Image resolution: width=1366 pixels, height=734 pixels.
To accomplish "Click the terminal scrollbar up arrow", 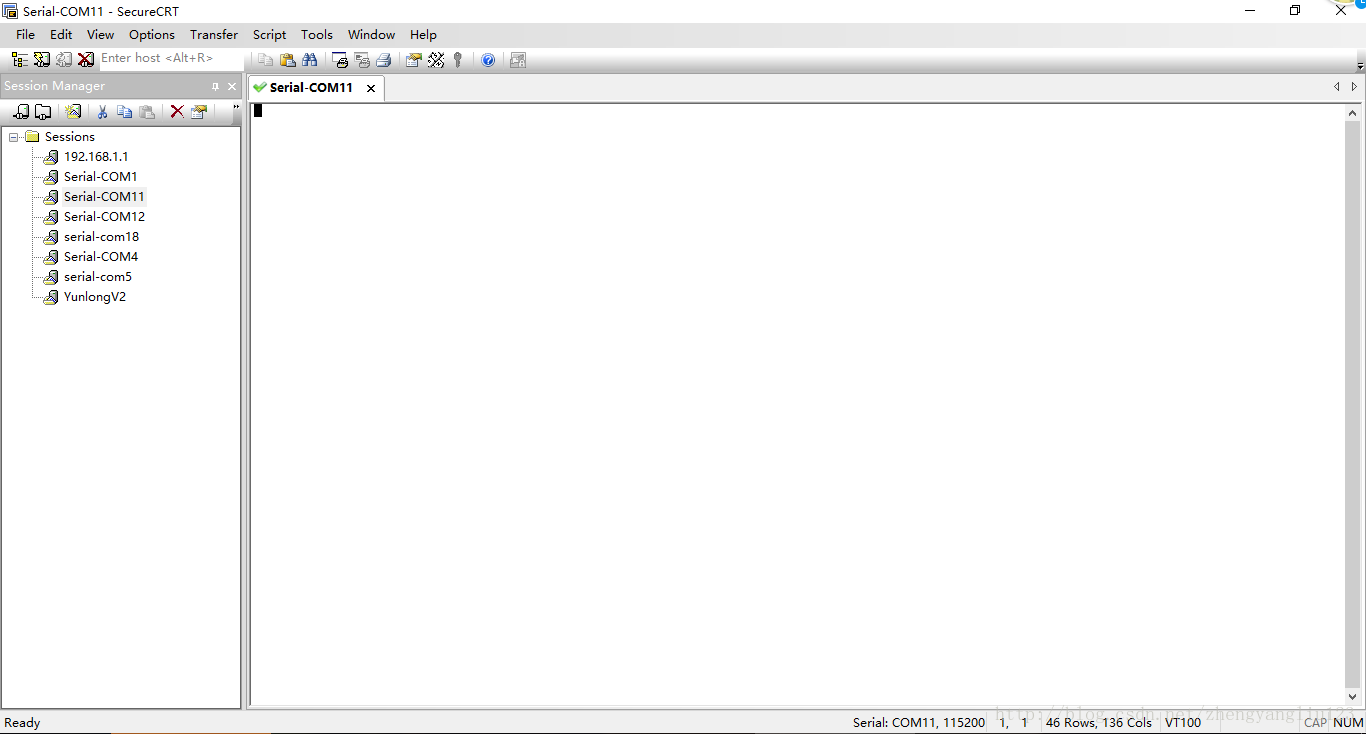I will (x=1353, y=113).
